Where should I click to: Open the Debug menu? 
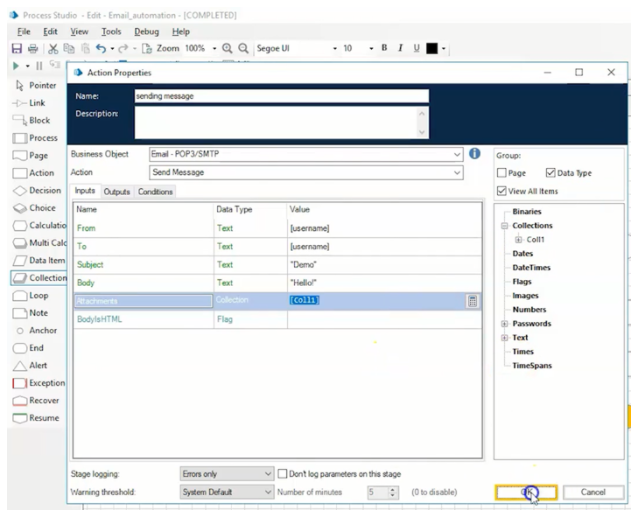146,32
